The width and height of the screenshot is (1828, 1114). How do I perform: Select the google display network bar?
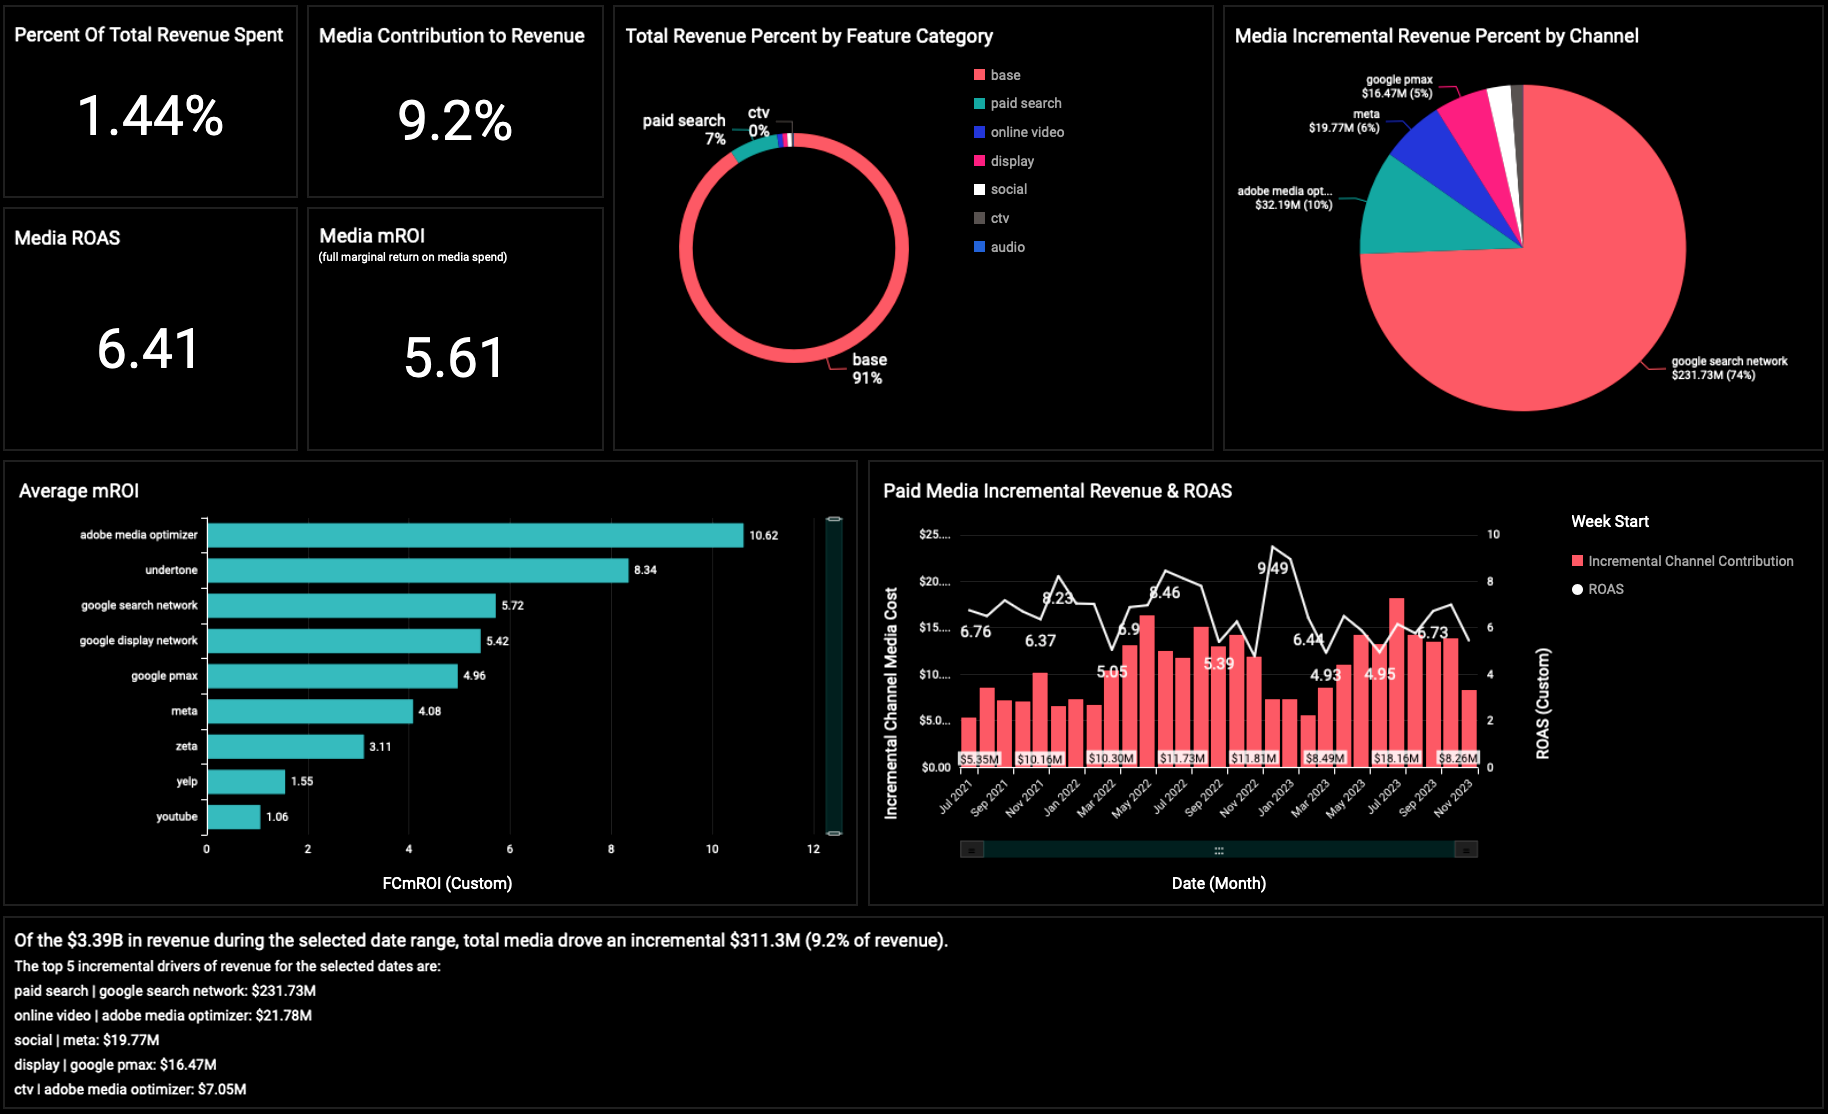344,641
